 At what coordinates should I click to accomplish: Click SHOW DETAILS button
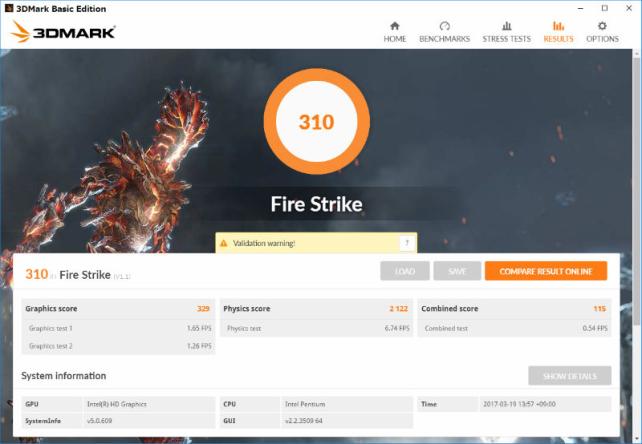tap(570, 376)
